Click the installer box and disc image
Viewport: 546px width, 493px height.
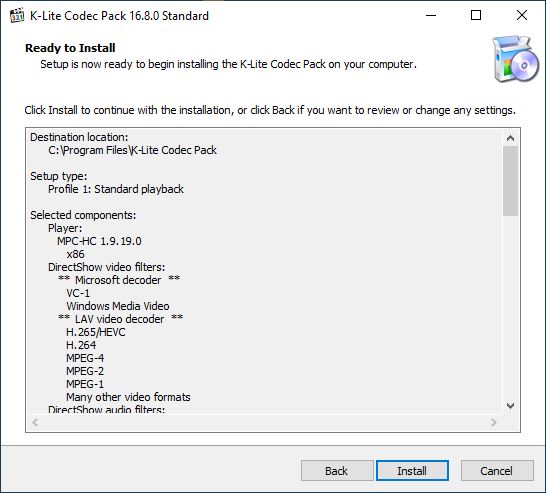click(x=515, y=58)
